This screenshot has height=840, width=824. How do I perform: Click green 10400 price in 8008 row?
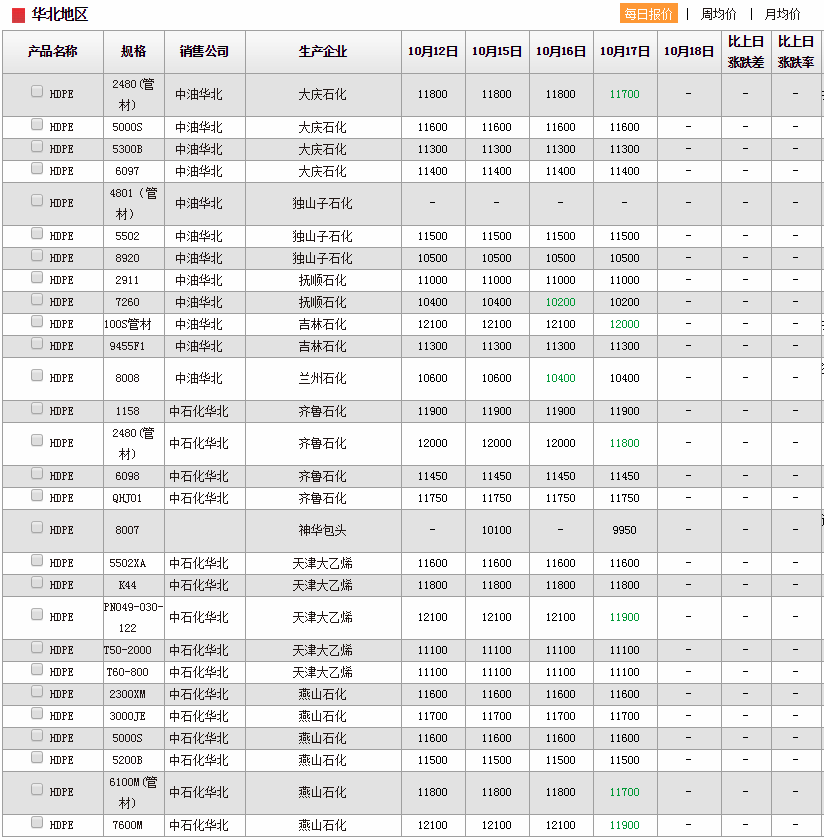pos(560,378)
